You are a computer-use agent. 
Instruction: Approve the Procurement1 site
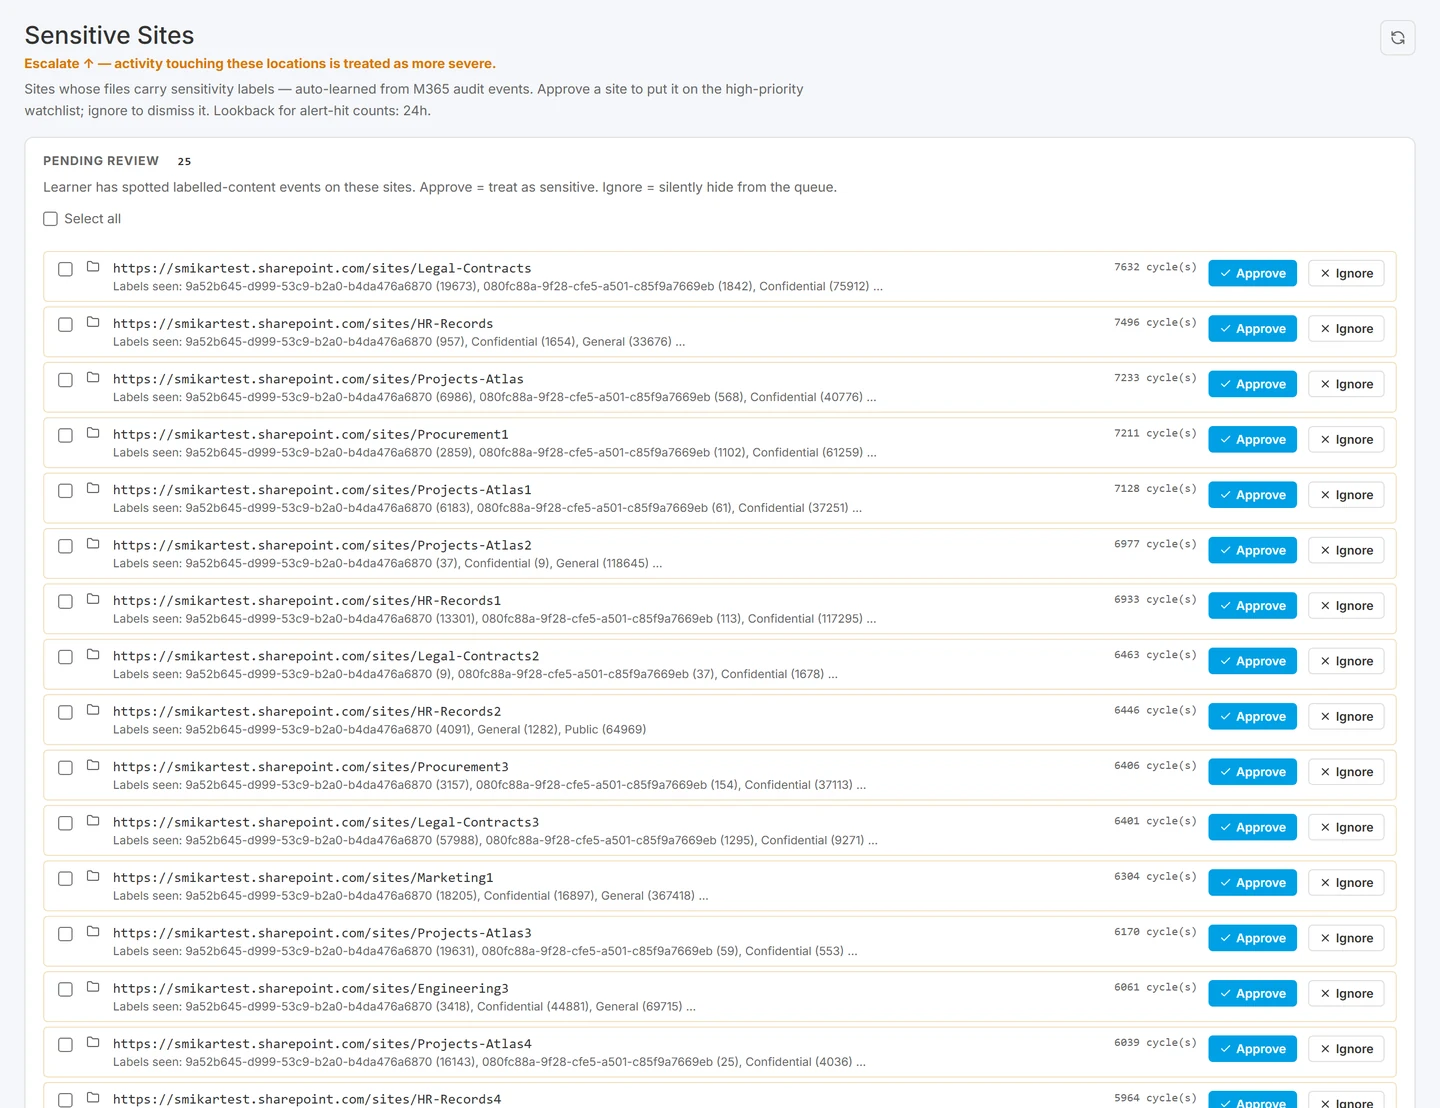1252,439
